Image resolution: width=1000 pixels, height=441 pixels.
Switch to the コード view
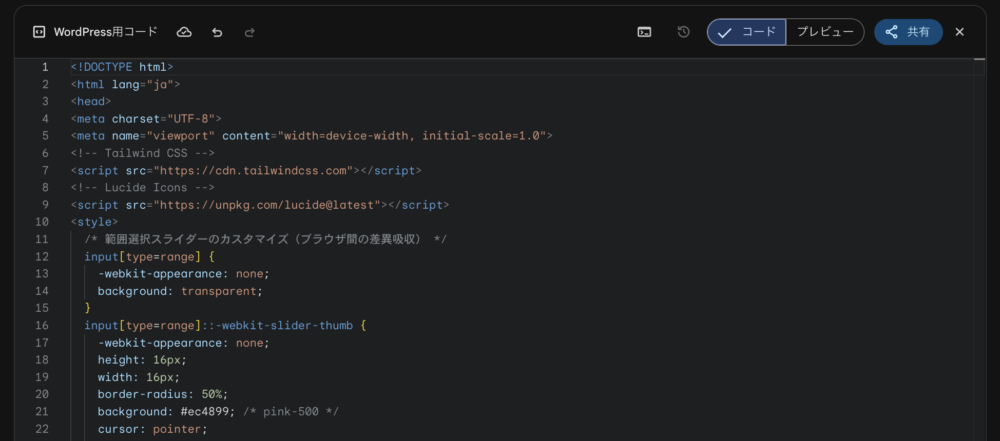pyautogui.click(x=747, y=32)
